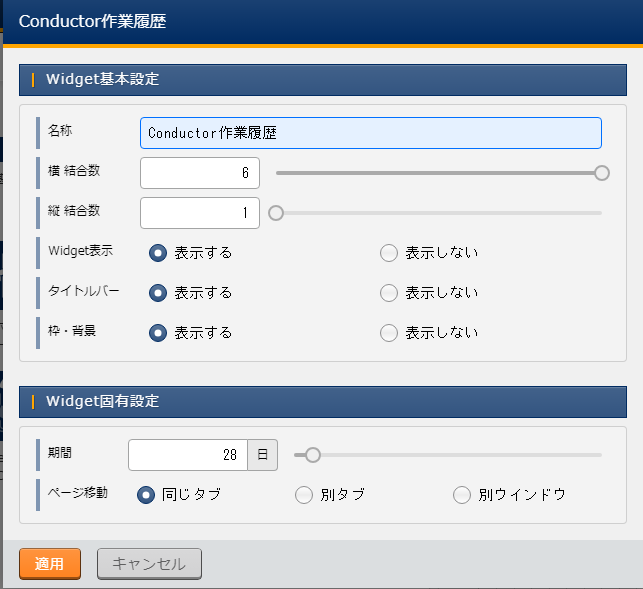Choose 別ウインドウ for ページ移動

click(x=462, y=495)
